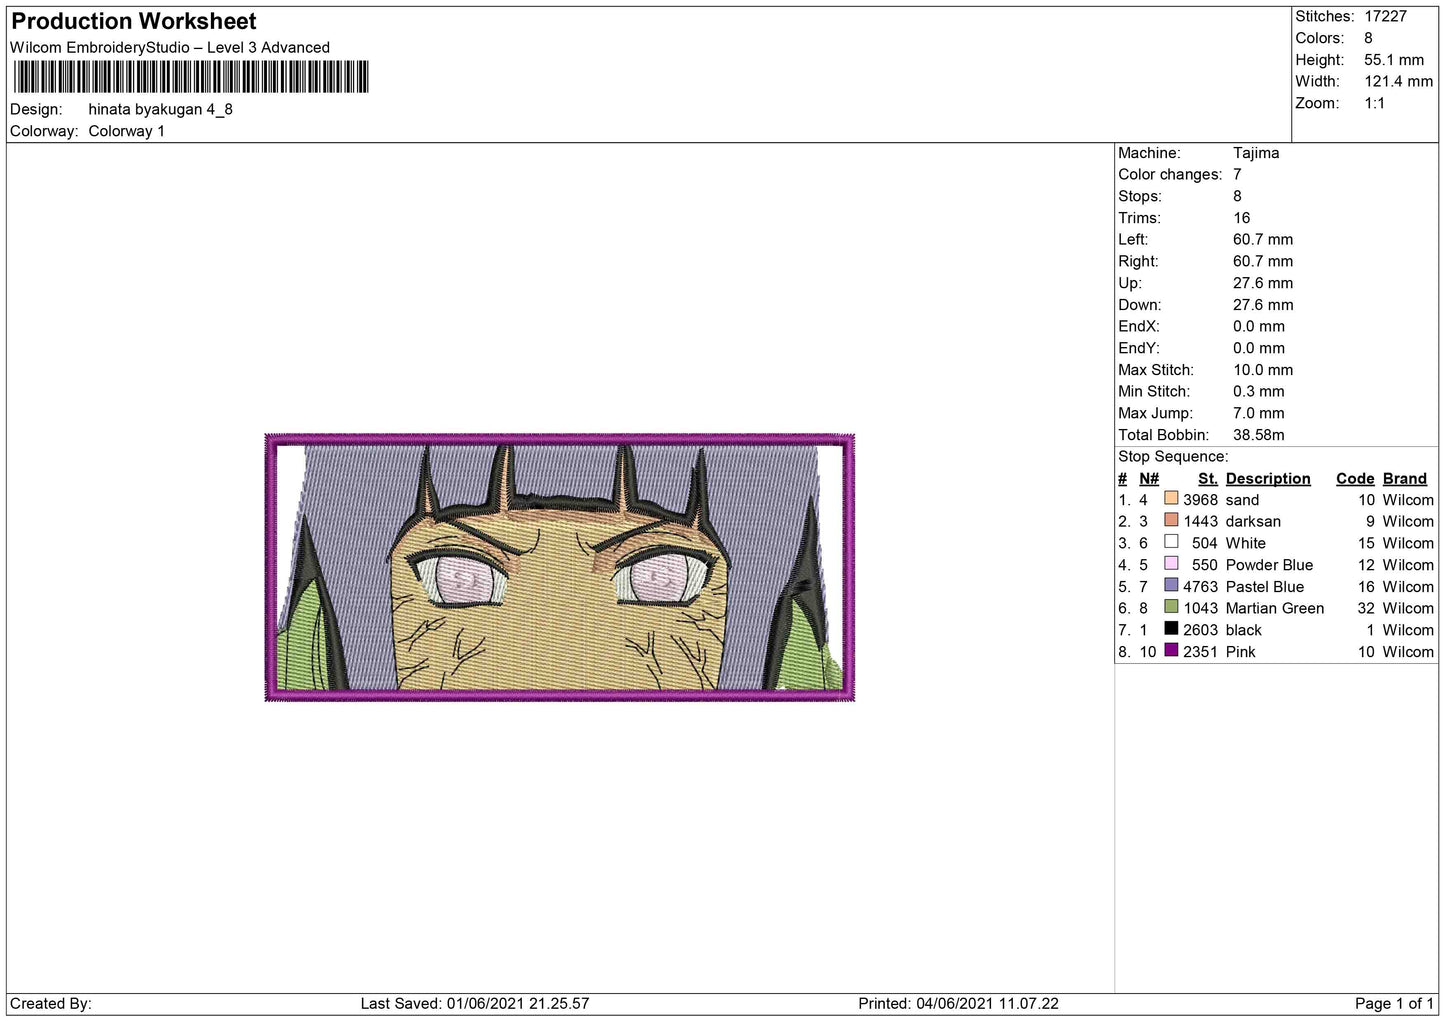Click the sand color swatch
The image size is (1445, 1017).
[x=1171, y=498]
